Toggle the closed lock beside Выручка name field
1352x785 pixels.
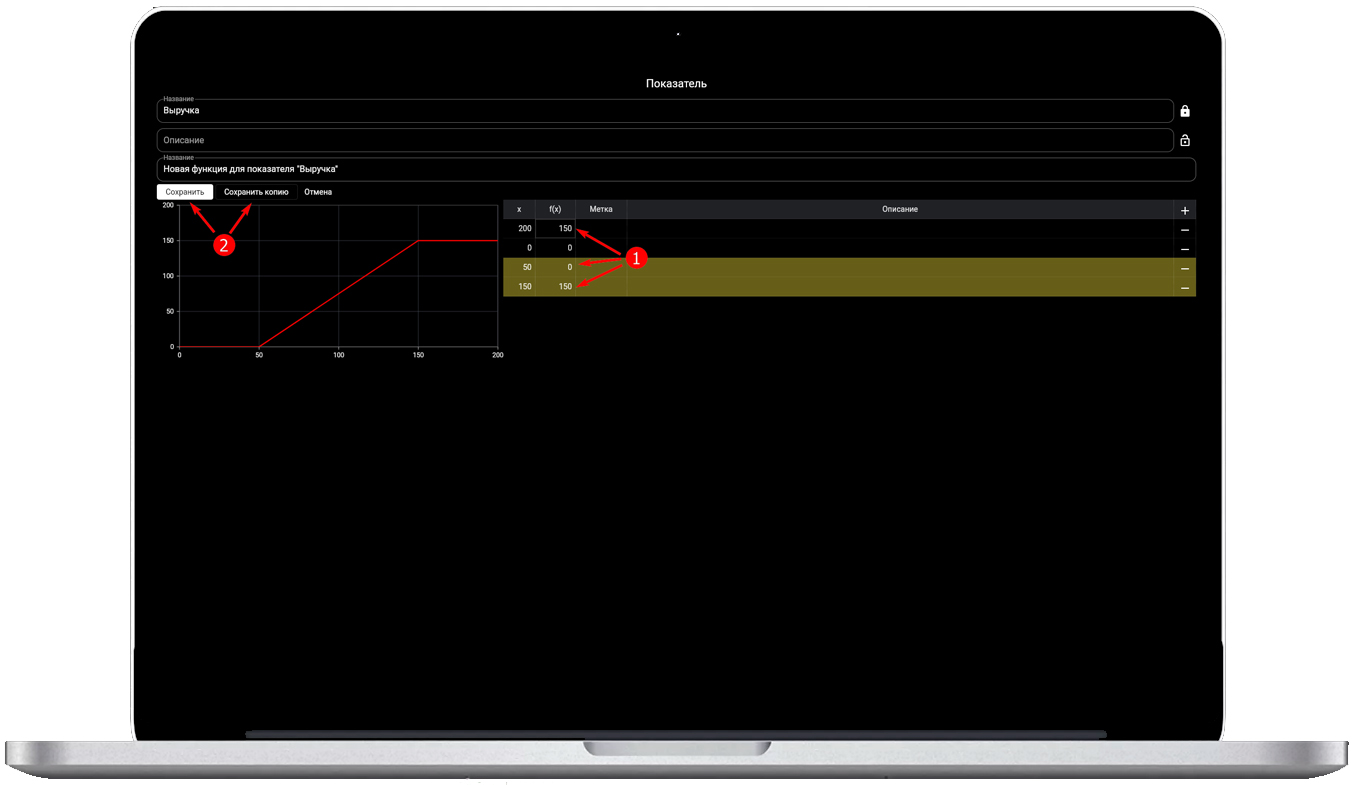[x=1185, y=111]
